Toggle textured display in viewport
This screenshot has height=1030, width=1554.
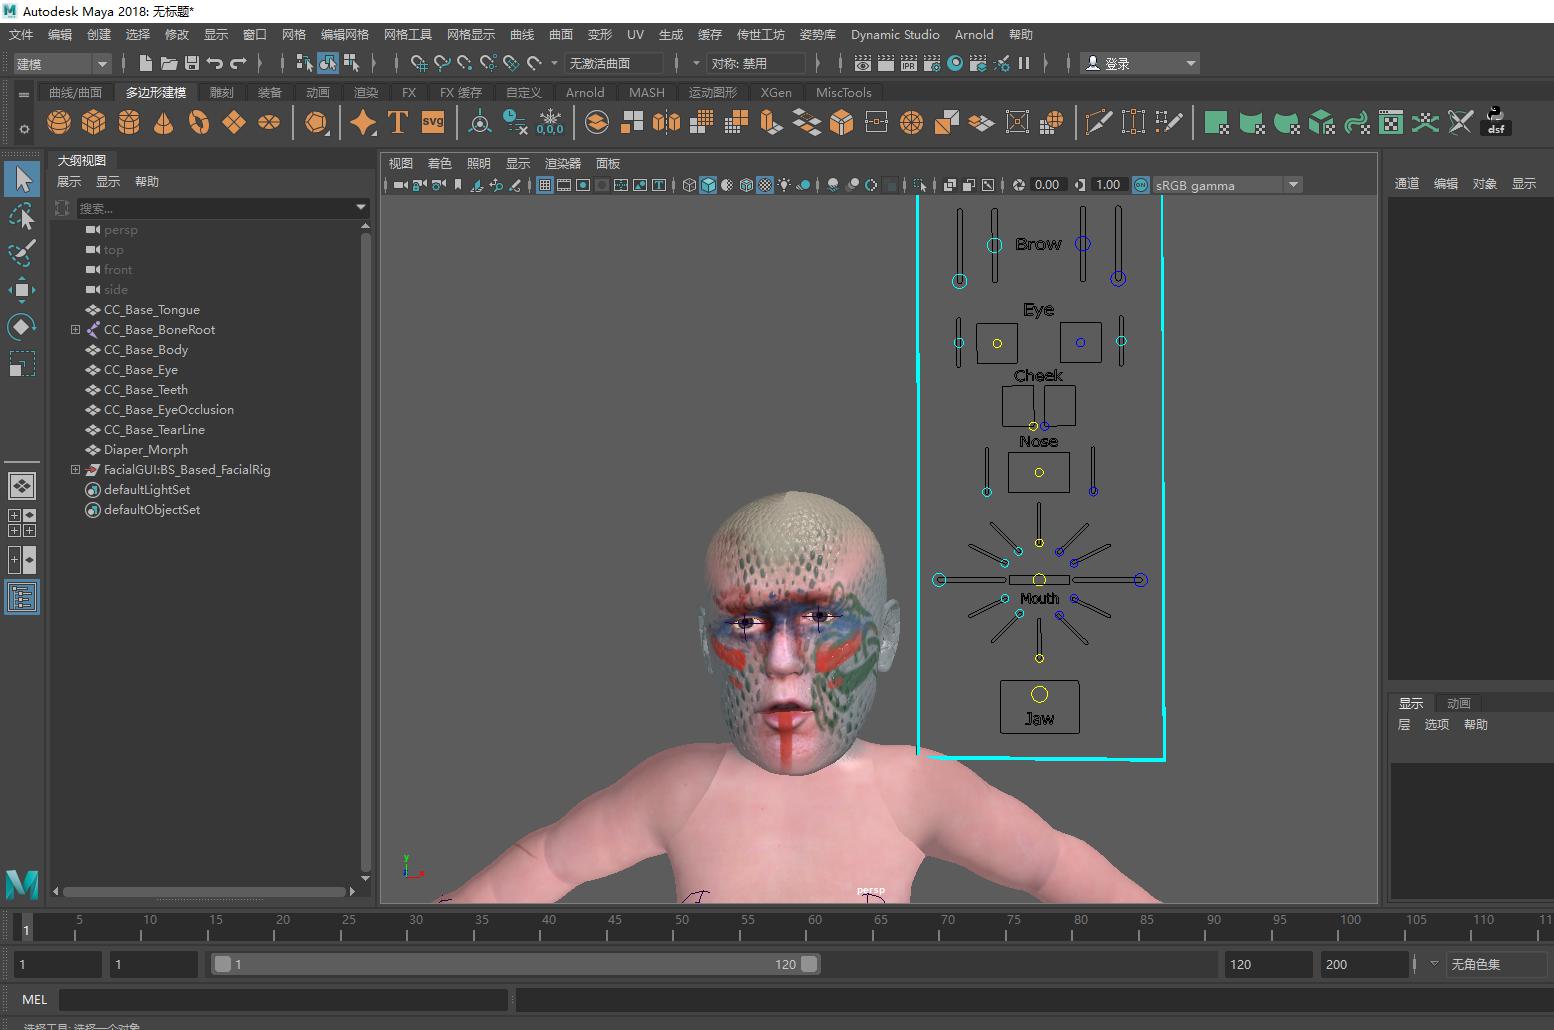(x=765, y=185)
